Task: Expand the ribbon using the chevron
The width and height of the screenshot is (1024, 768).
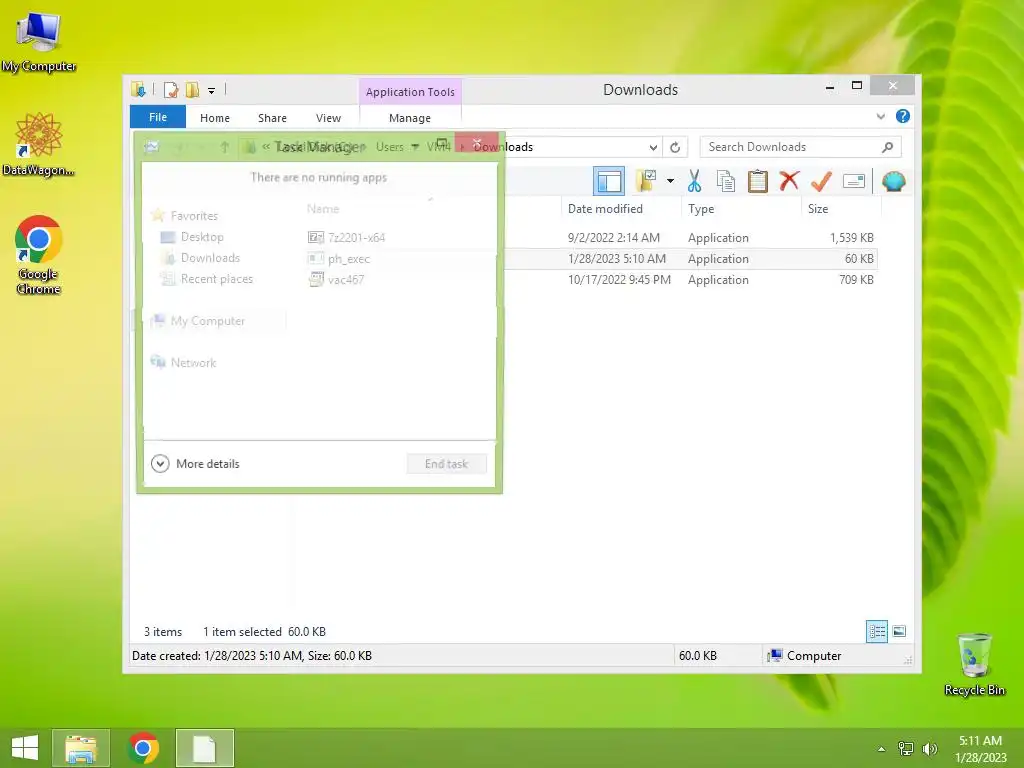Action: [880, 116]
